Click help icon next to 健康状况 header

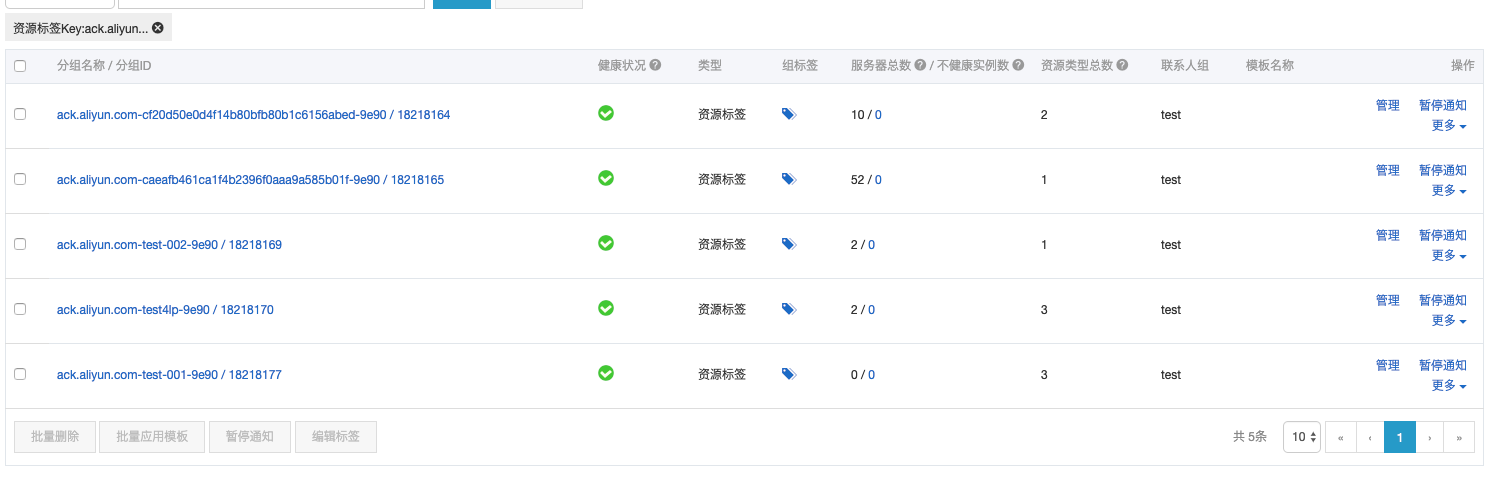click(655, 65)
